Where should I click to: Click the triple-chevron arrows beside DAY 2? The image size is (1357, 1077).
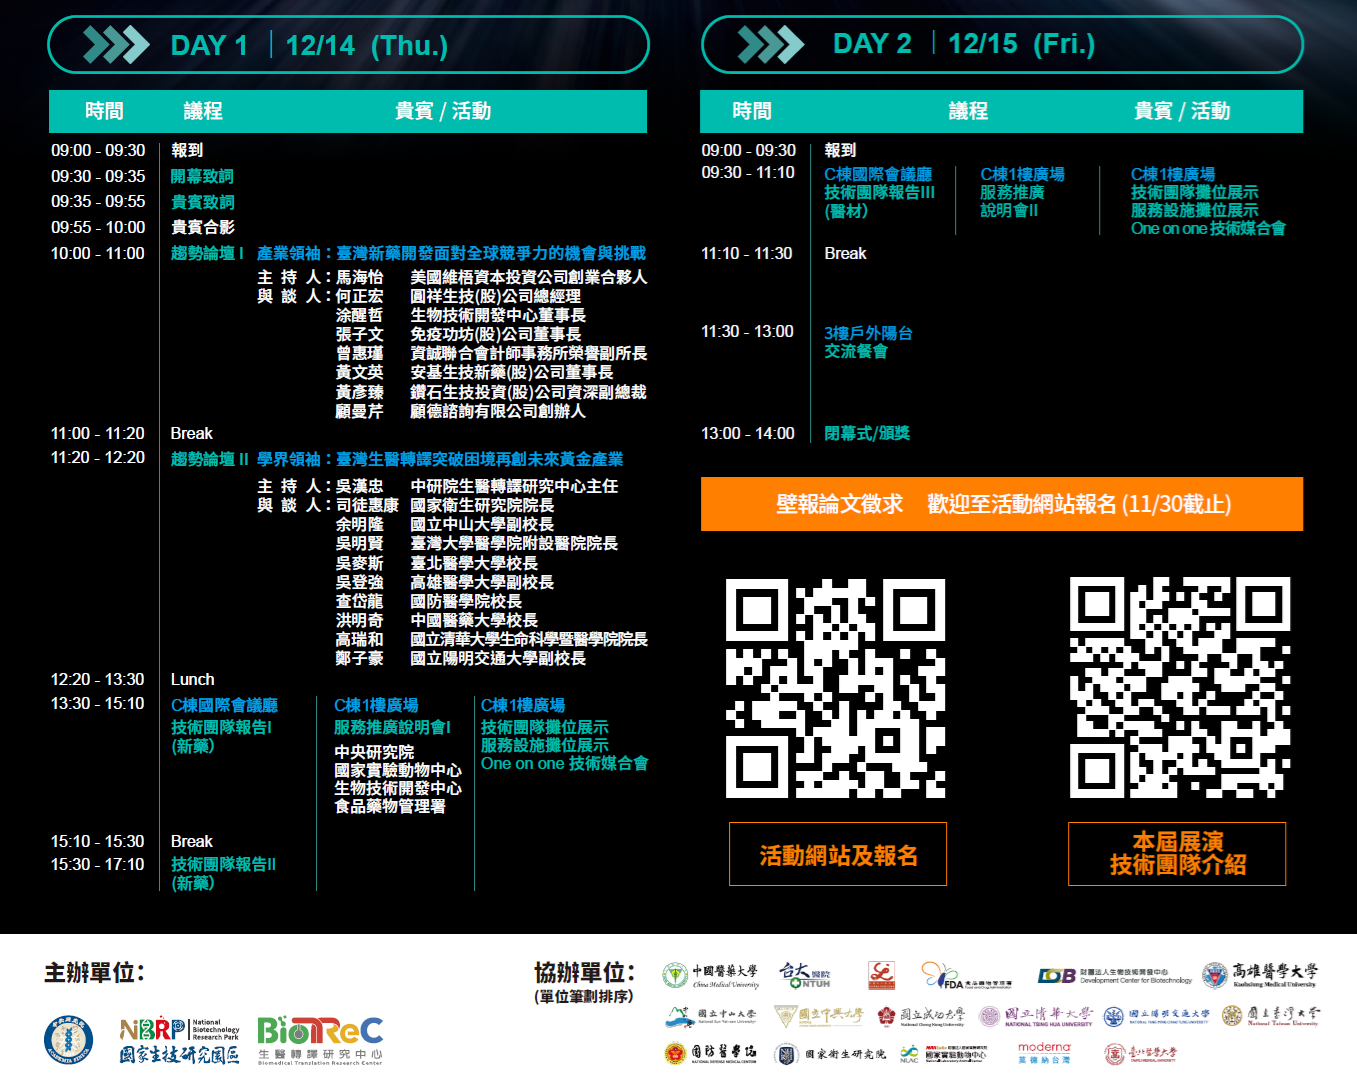(x=770, y=44)
